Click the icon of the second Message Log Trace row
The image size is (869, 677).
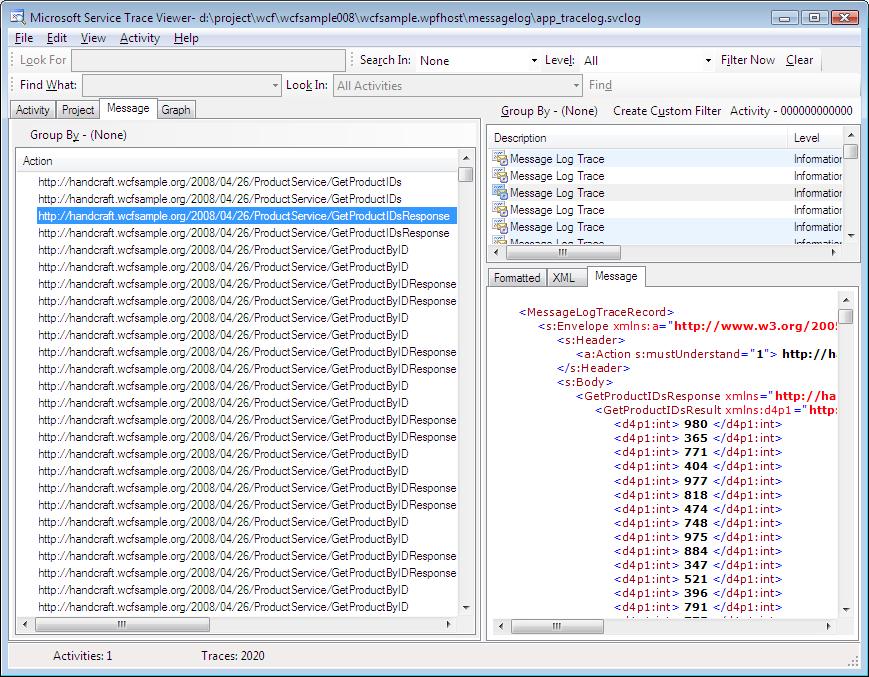coord(500,176)
